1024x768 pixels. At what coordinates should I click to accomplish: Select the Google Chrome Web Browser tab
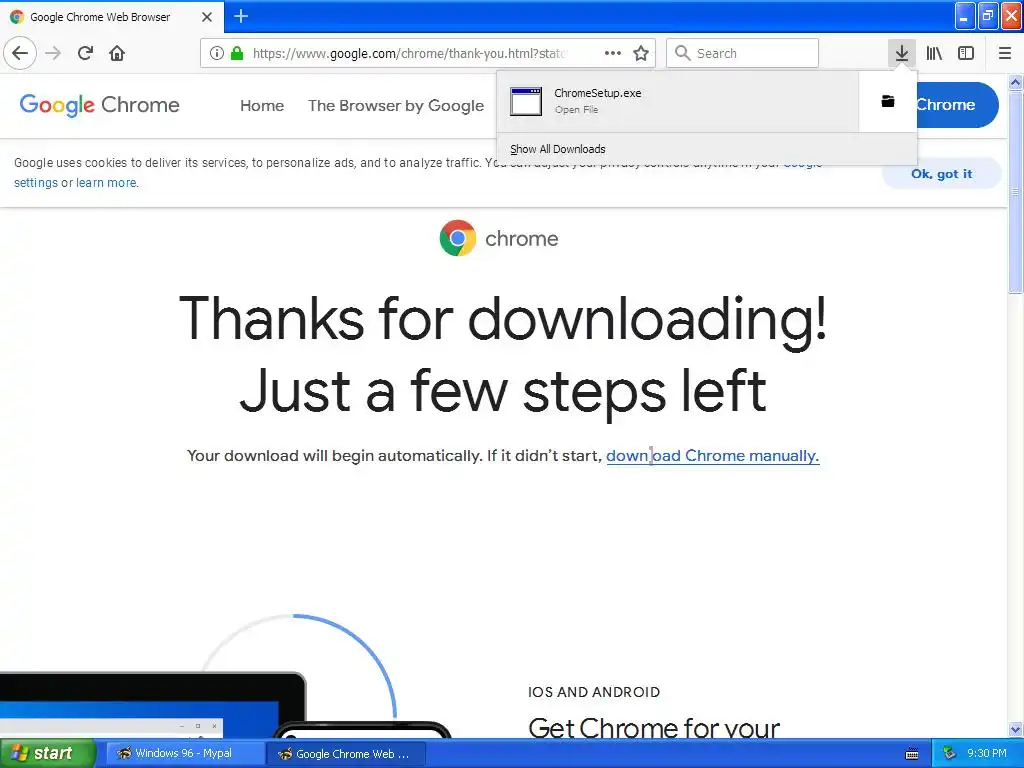(112, 17)
